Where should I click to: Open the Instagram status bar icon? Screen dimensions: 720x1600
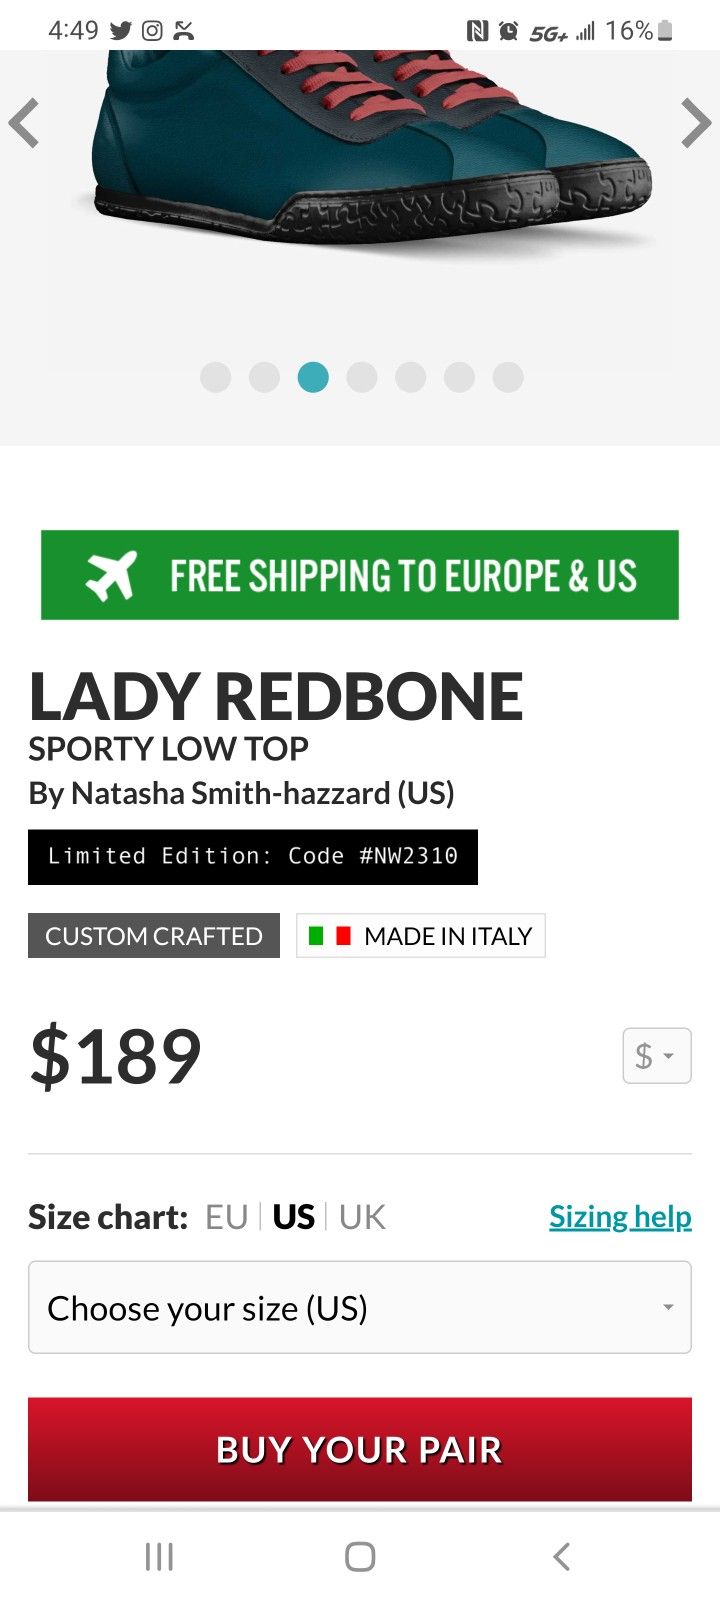151,30
